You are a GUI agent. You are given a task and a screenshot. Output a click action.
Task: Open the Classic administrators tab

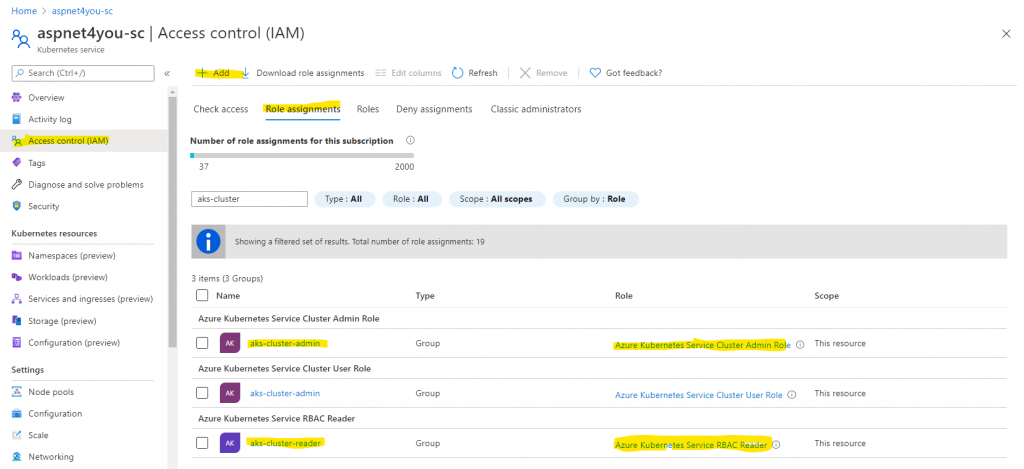pos(536,109)
